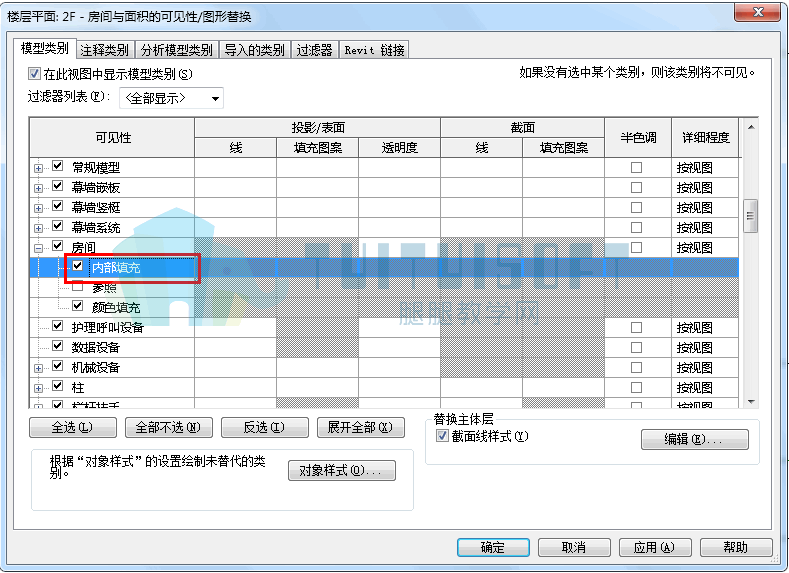789x573 pixels.
Task: Click the 反选 button
Action: point(265,428)
